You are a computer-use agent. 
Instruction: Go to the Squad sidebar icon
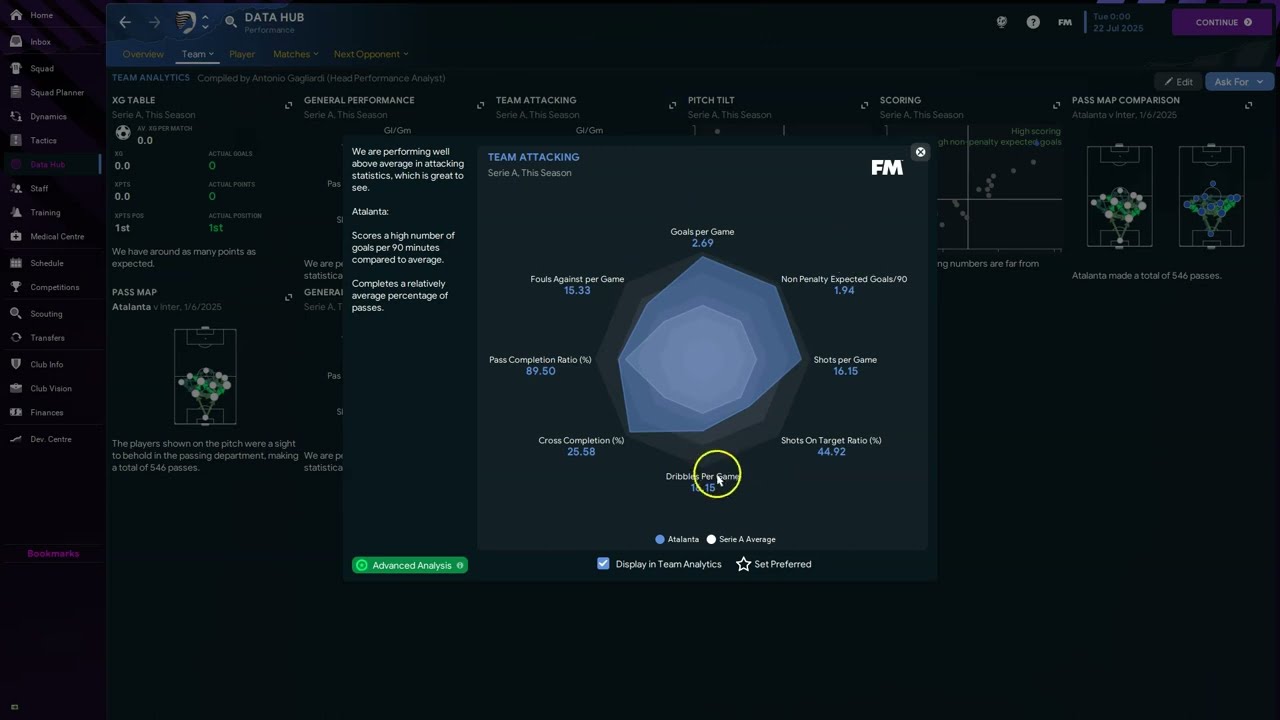pyautogui.click(x=16, y=68)
